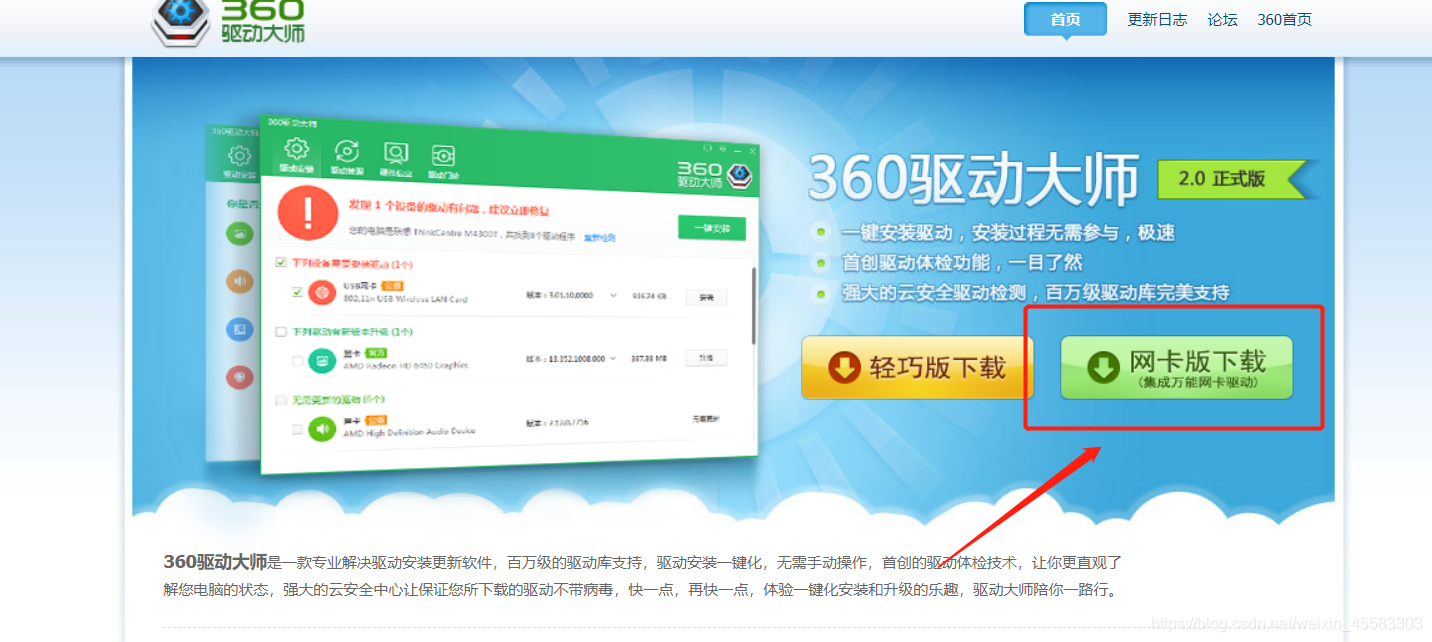Toggle the 下列驱动有新版本升级 group checkbox
This screenshot has height=642, width=1432.
tap(281, 331)
